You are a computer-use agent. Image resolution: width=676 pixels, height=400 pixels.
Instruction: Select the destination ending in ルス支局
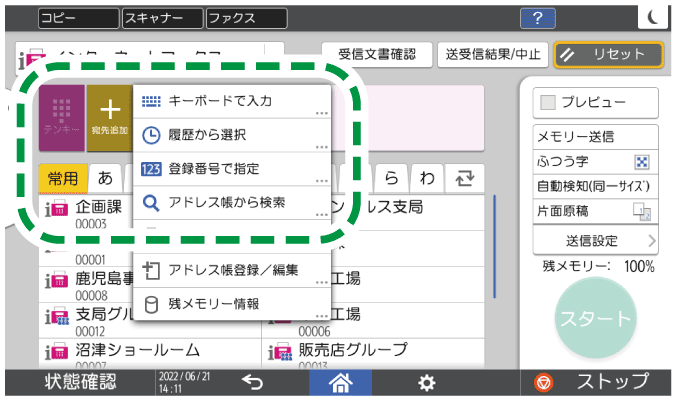407,213
